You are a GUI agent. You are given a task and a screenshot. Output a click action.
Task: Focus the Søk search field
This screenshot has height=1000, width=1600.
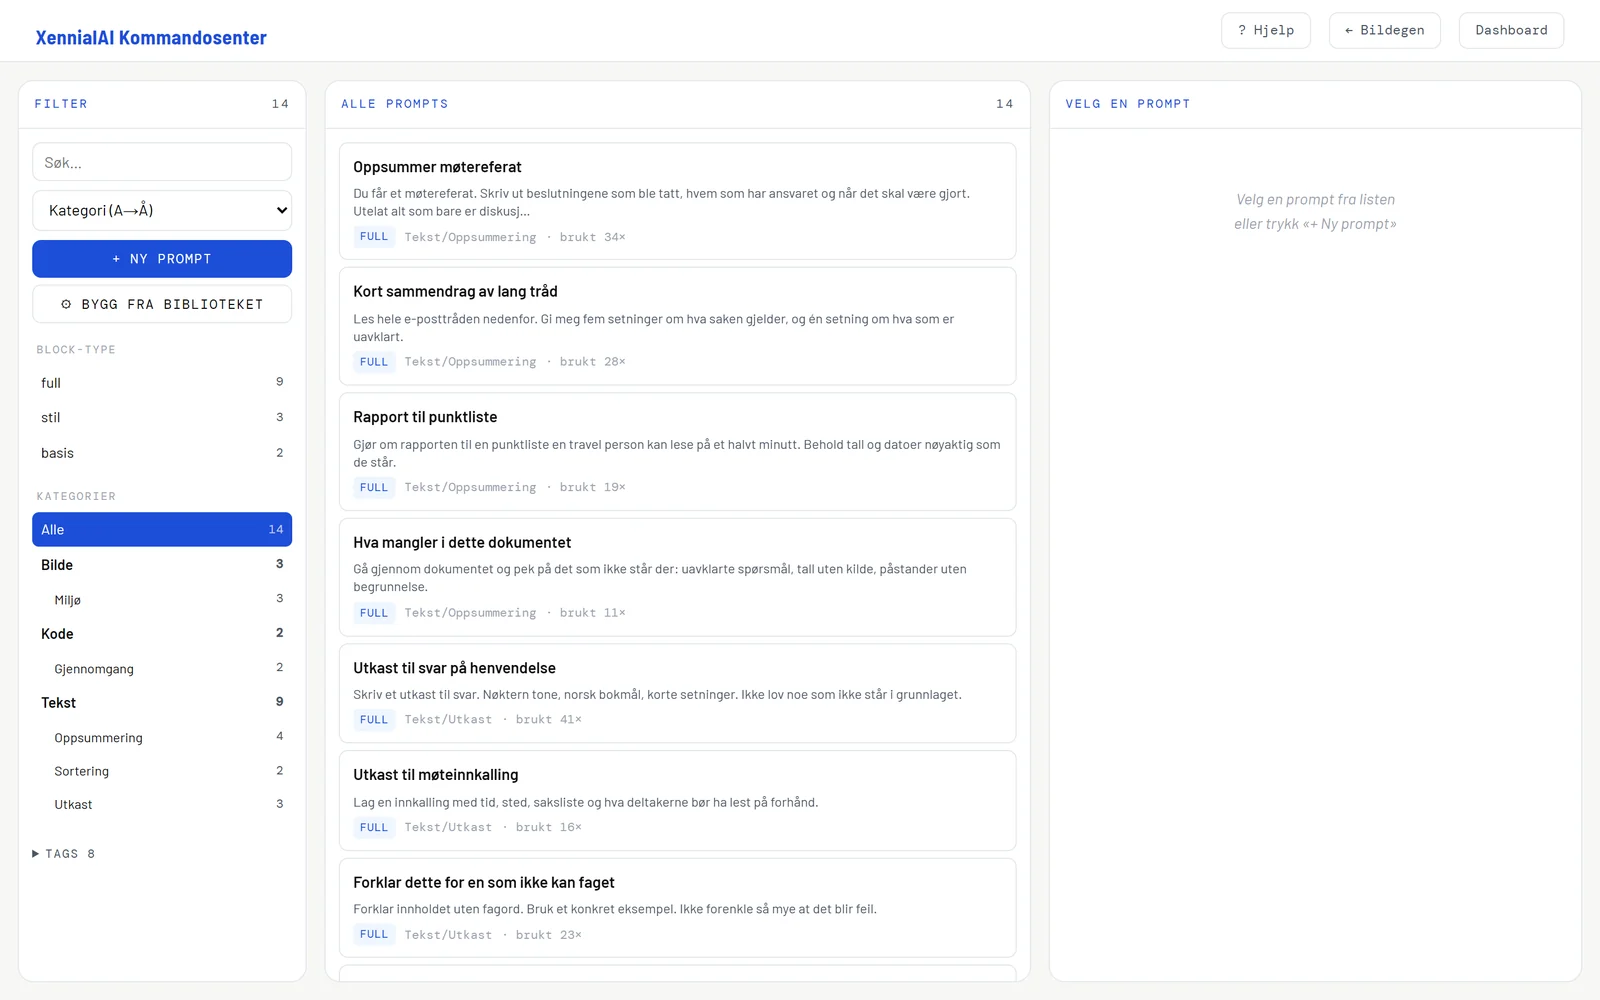point(162,162)
